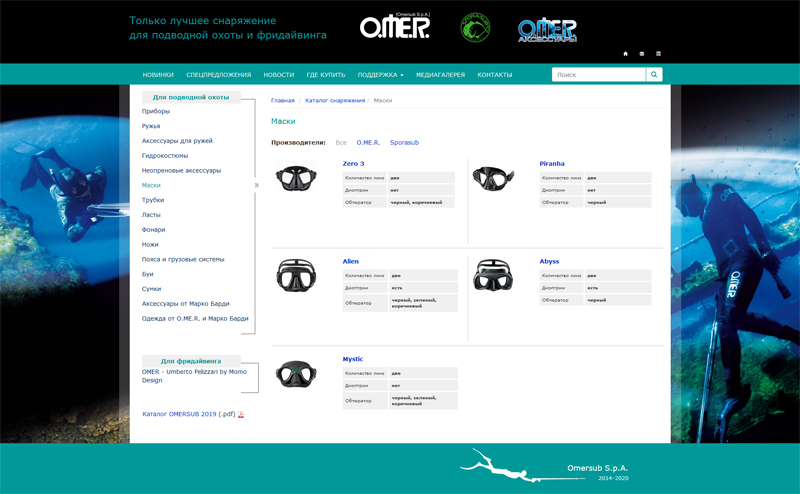Click the PDF icon next to the catalog link
This screenshot has height=494, width=800.
(x=241, y=414)
